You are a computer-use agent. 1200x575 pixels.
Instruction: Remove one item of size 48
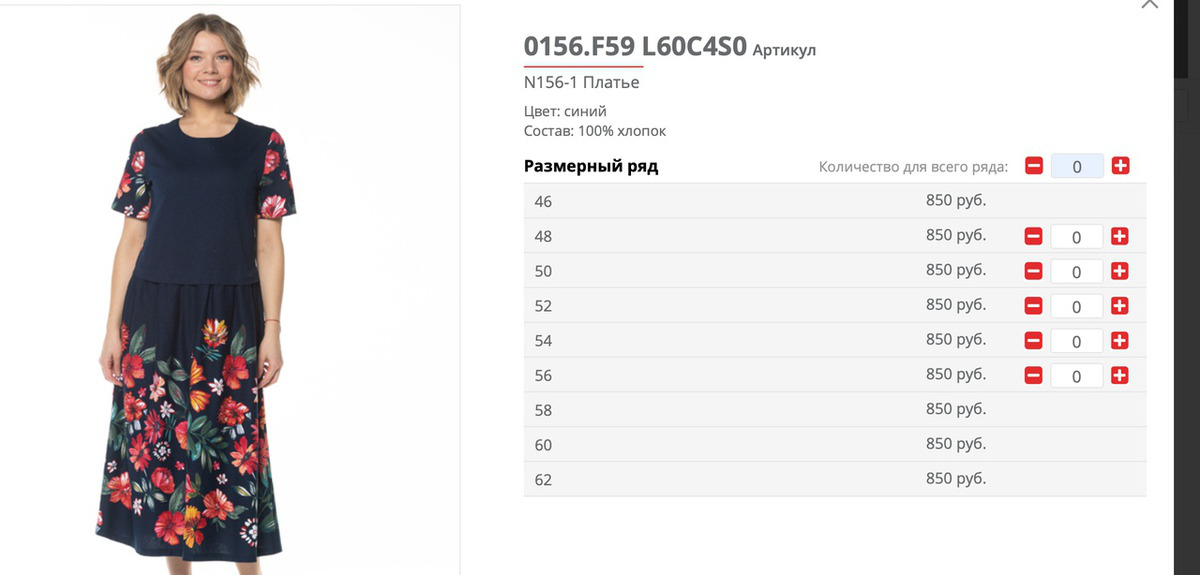click(1034, 237)
